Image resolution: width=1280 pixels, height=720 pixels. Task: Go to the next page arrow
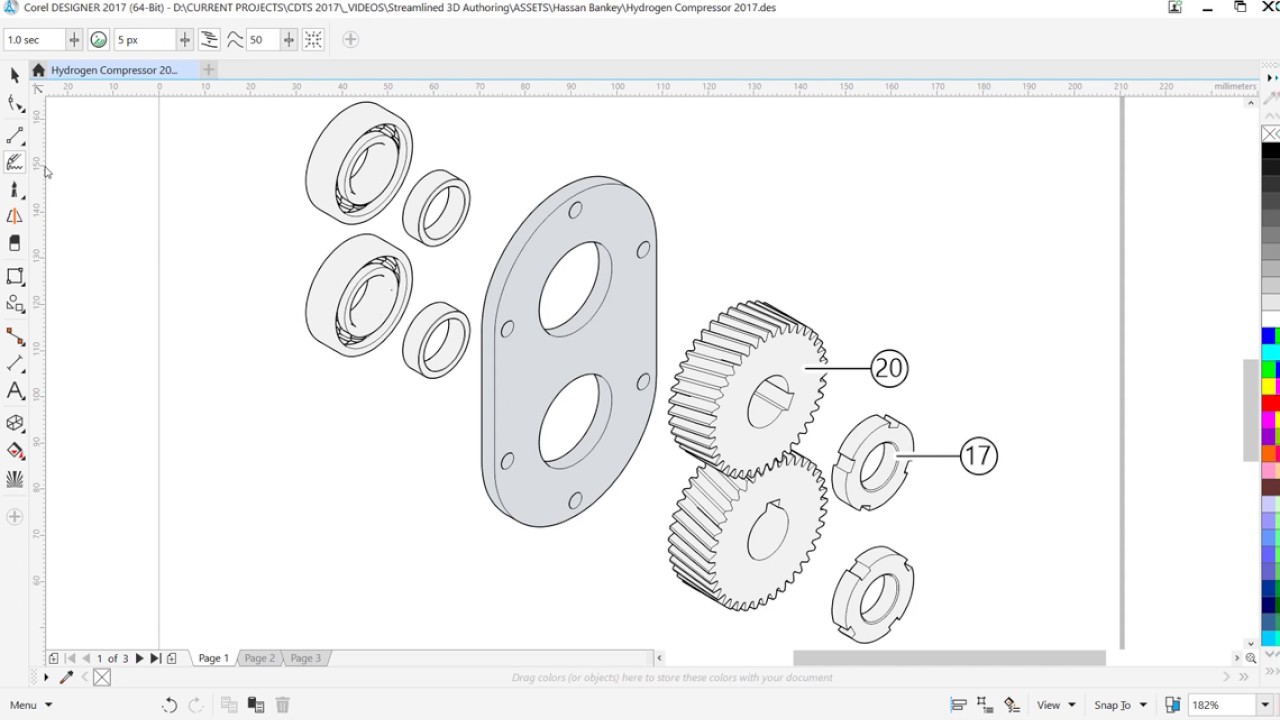139,658
